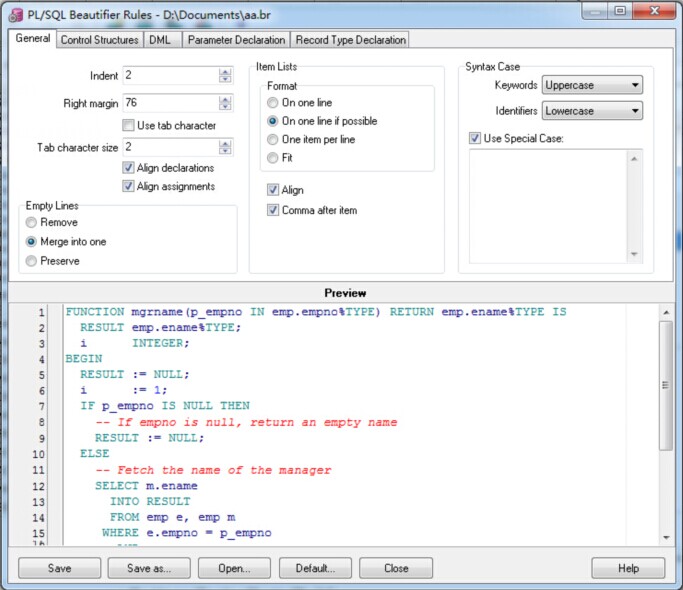
Task: Select the Fit format radio button
Action: [x=272, y=158]
